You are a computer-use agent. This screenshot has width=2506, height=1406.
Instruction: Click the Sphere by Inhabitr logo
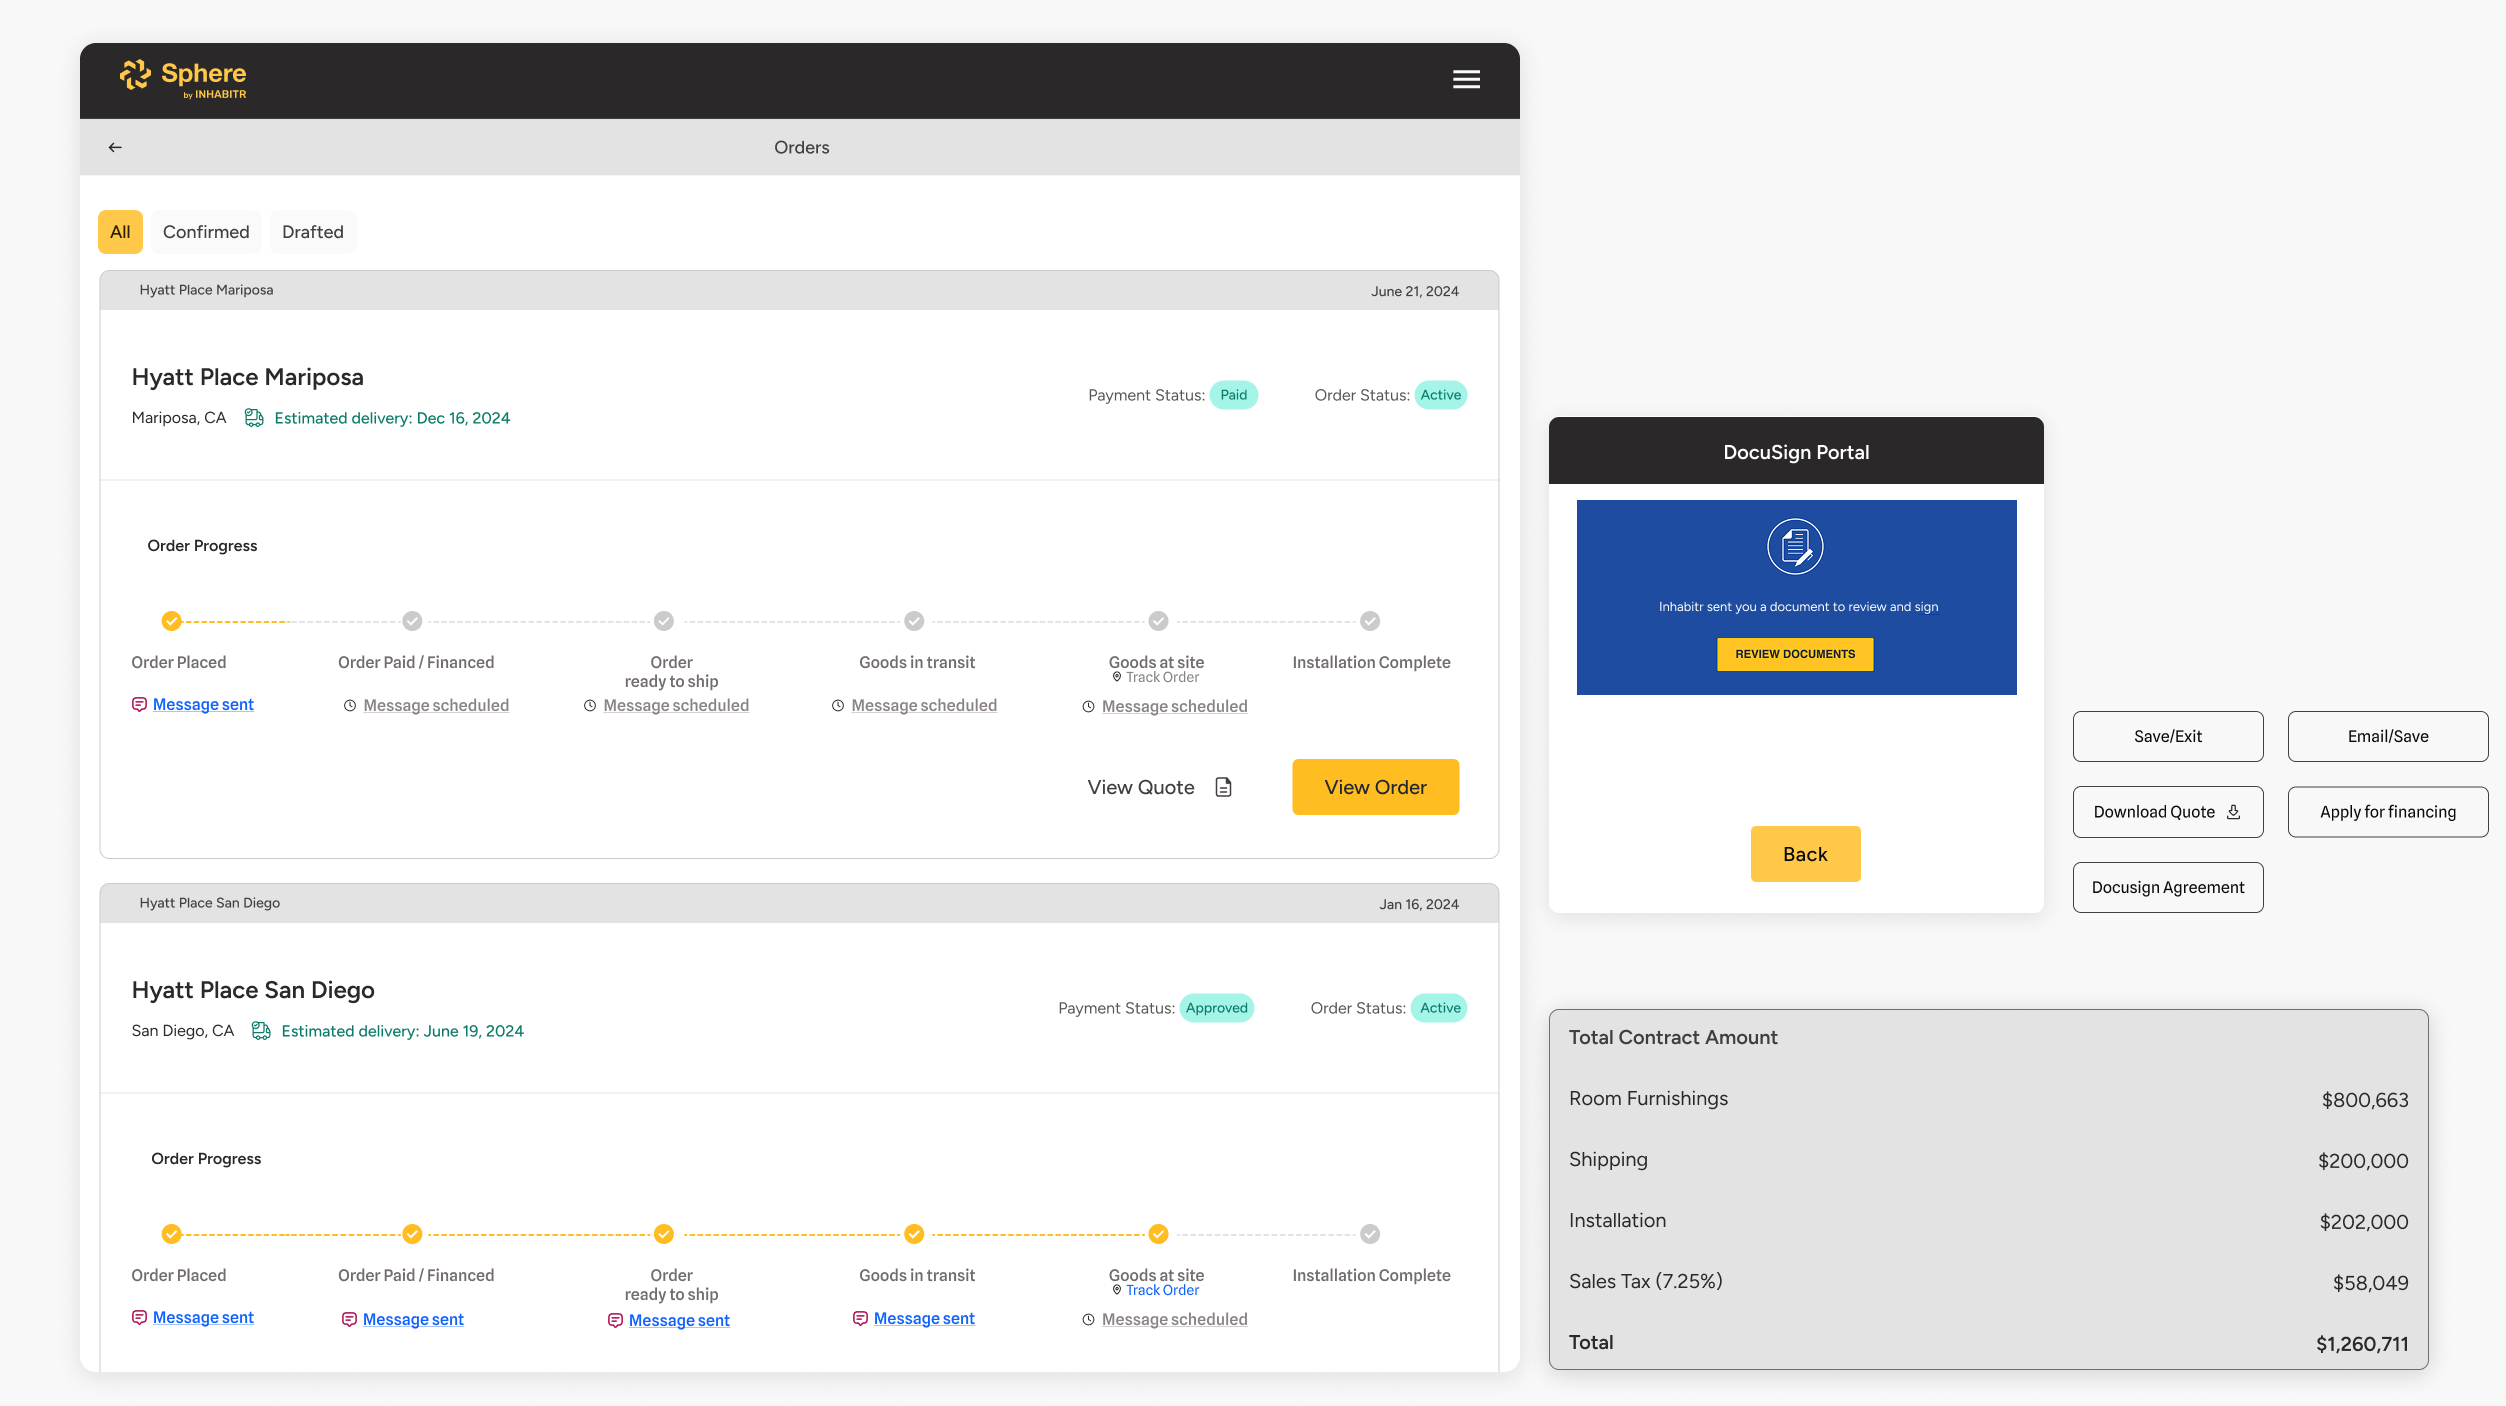pyautogui.click(x=183, y=79)
